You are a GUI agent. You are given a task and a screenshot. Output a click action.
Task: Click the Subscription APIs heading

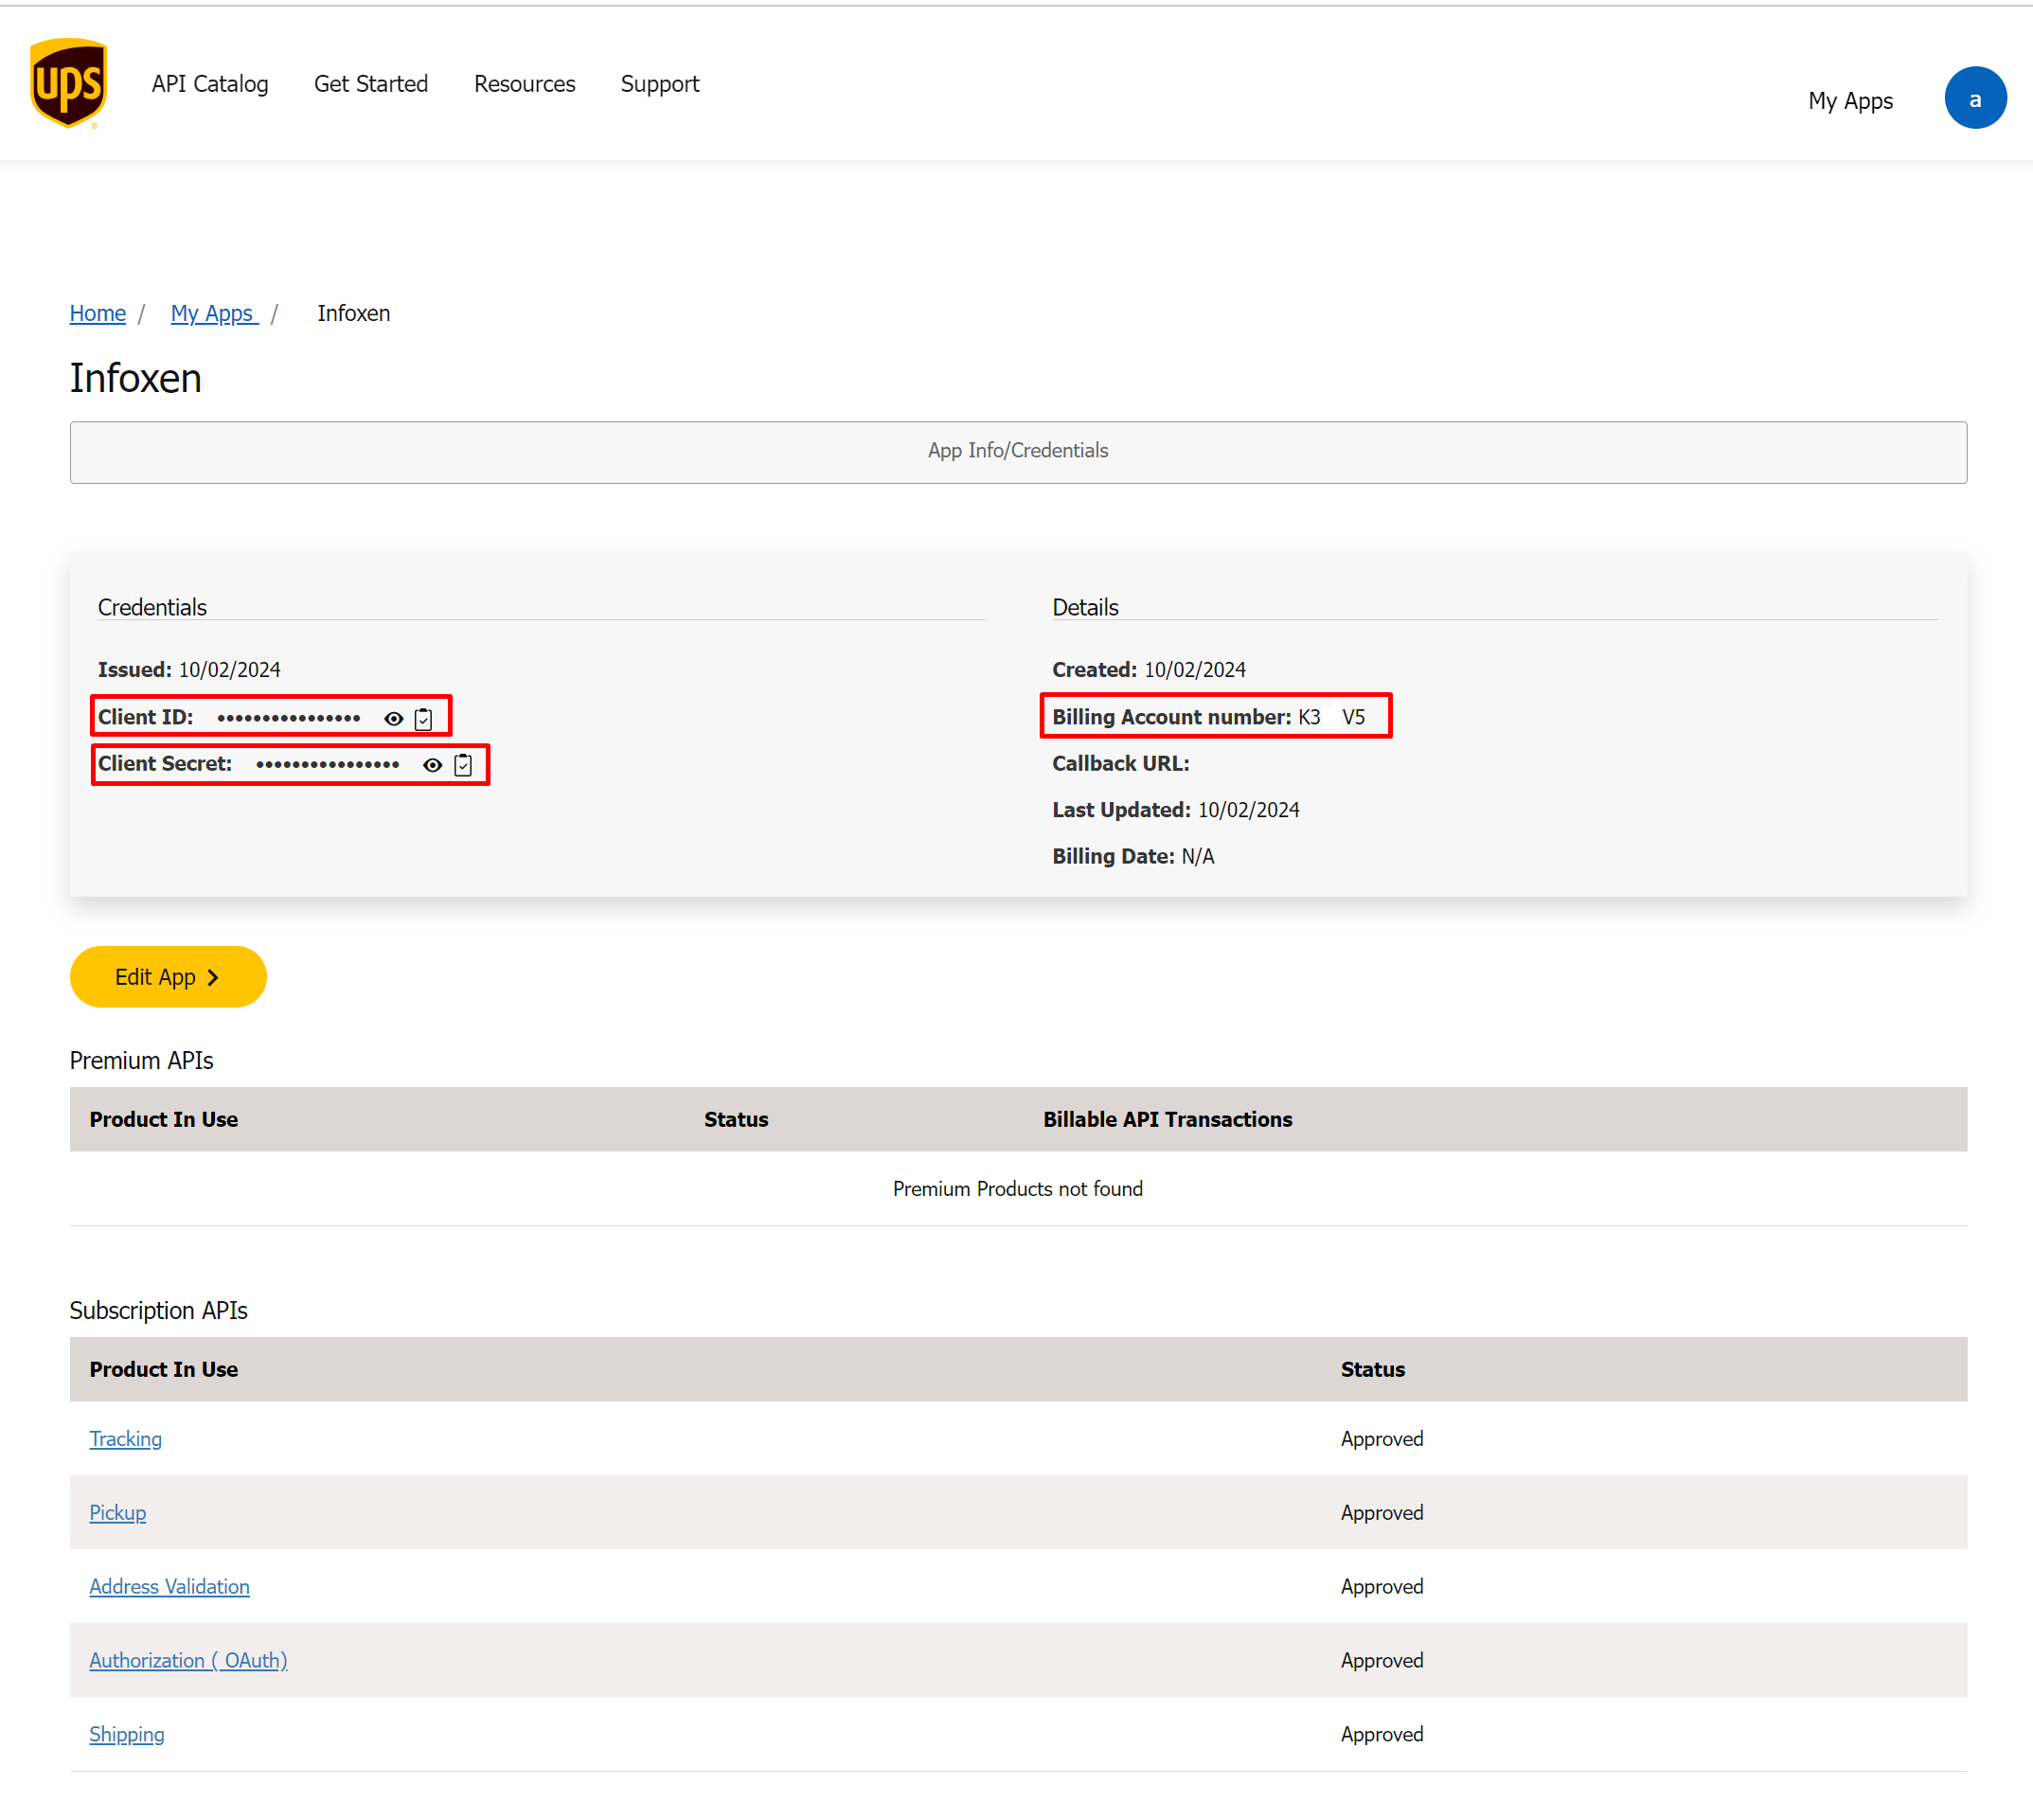(x=159, y=1311)
